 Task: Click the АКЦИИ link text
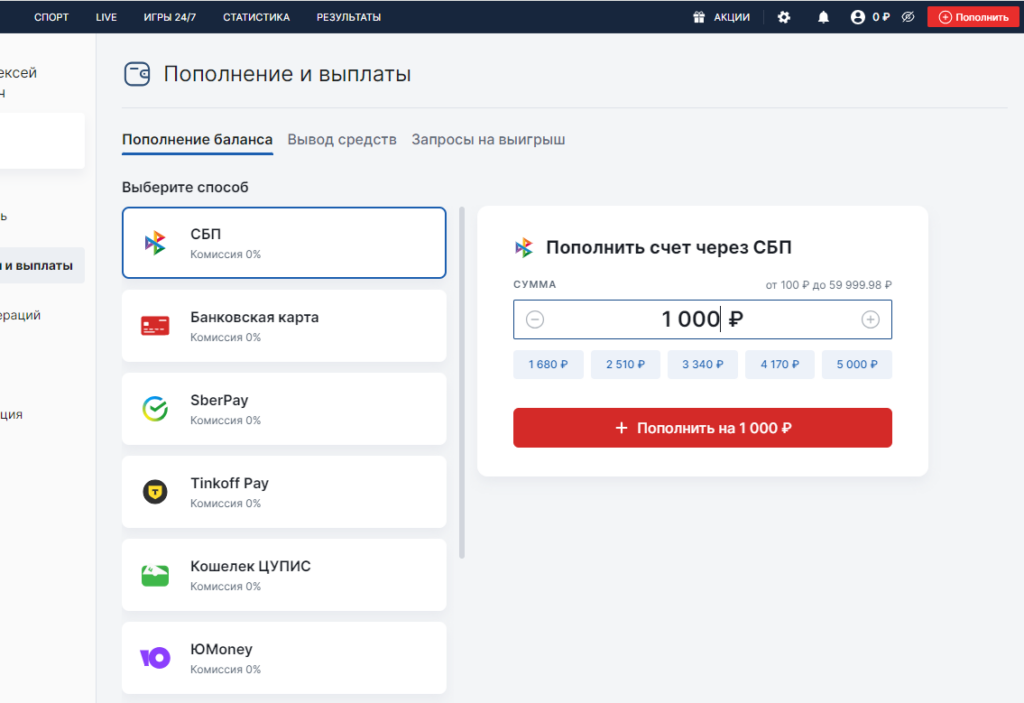731,17
